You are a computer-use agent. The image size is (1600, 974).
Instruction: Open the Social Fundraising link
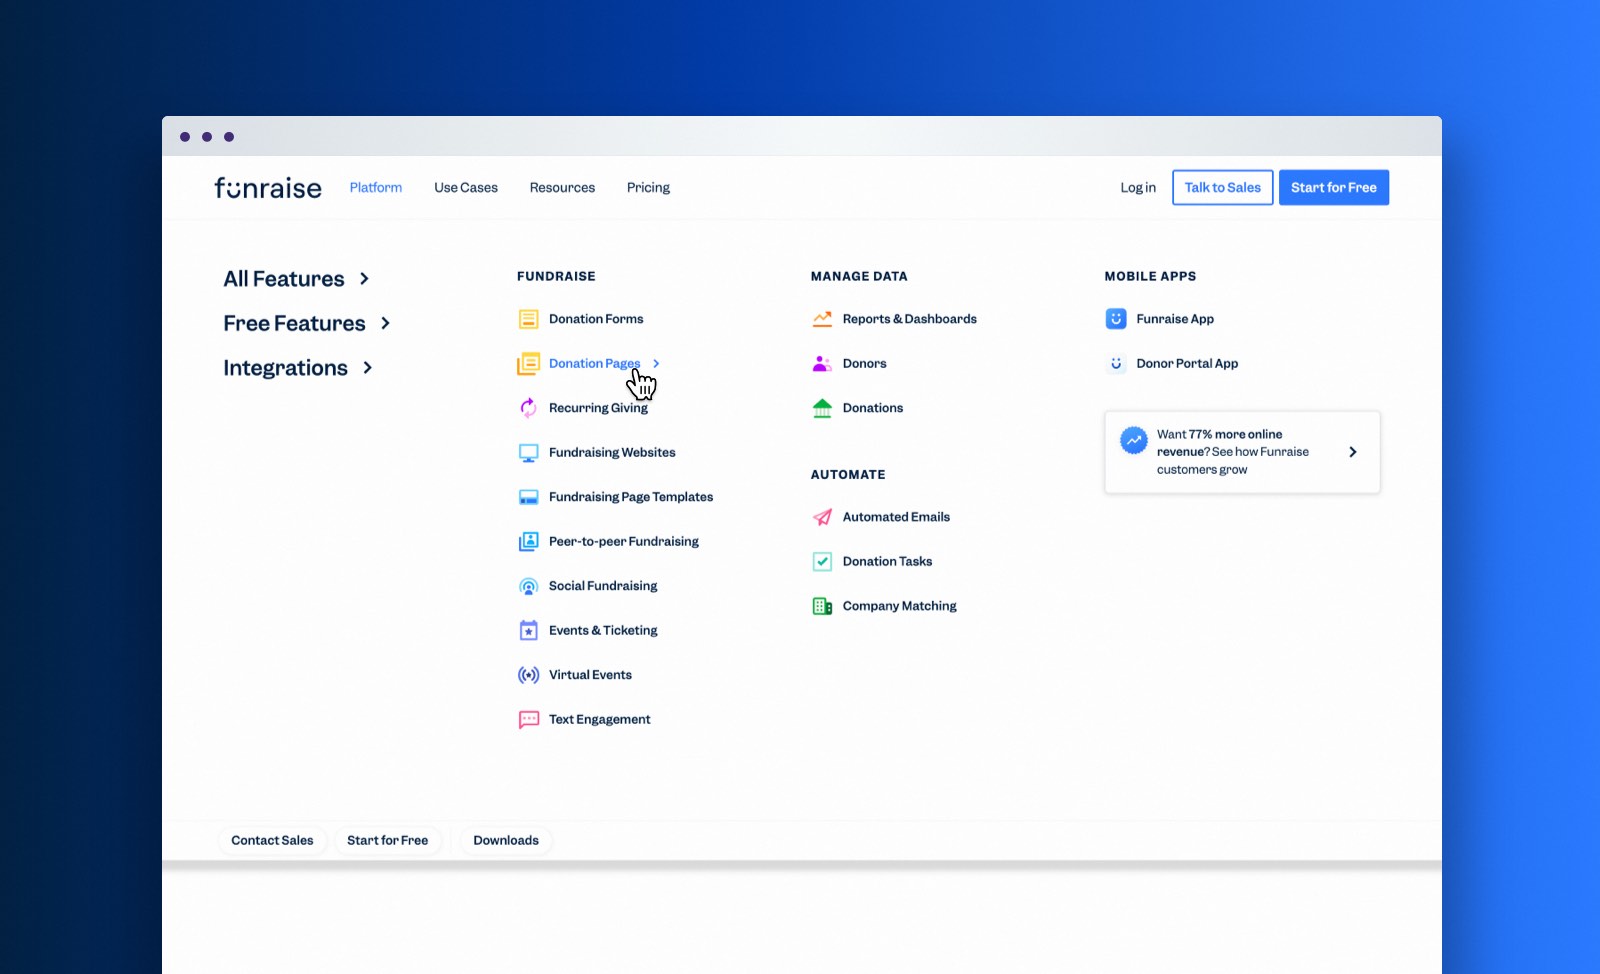tap(603, 586)
